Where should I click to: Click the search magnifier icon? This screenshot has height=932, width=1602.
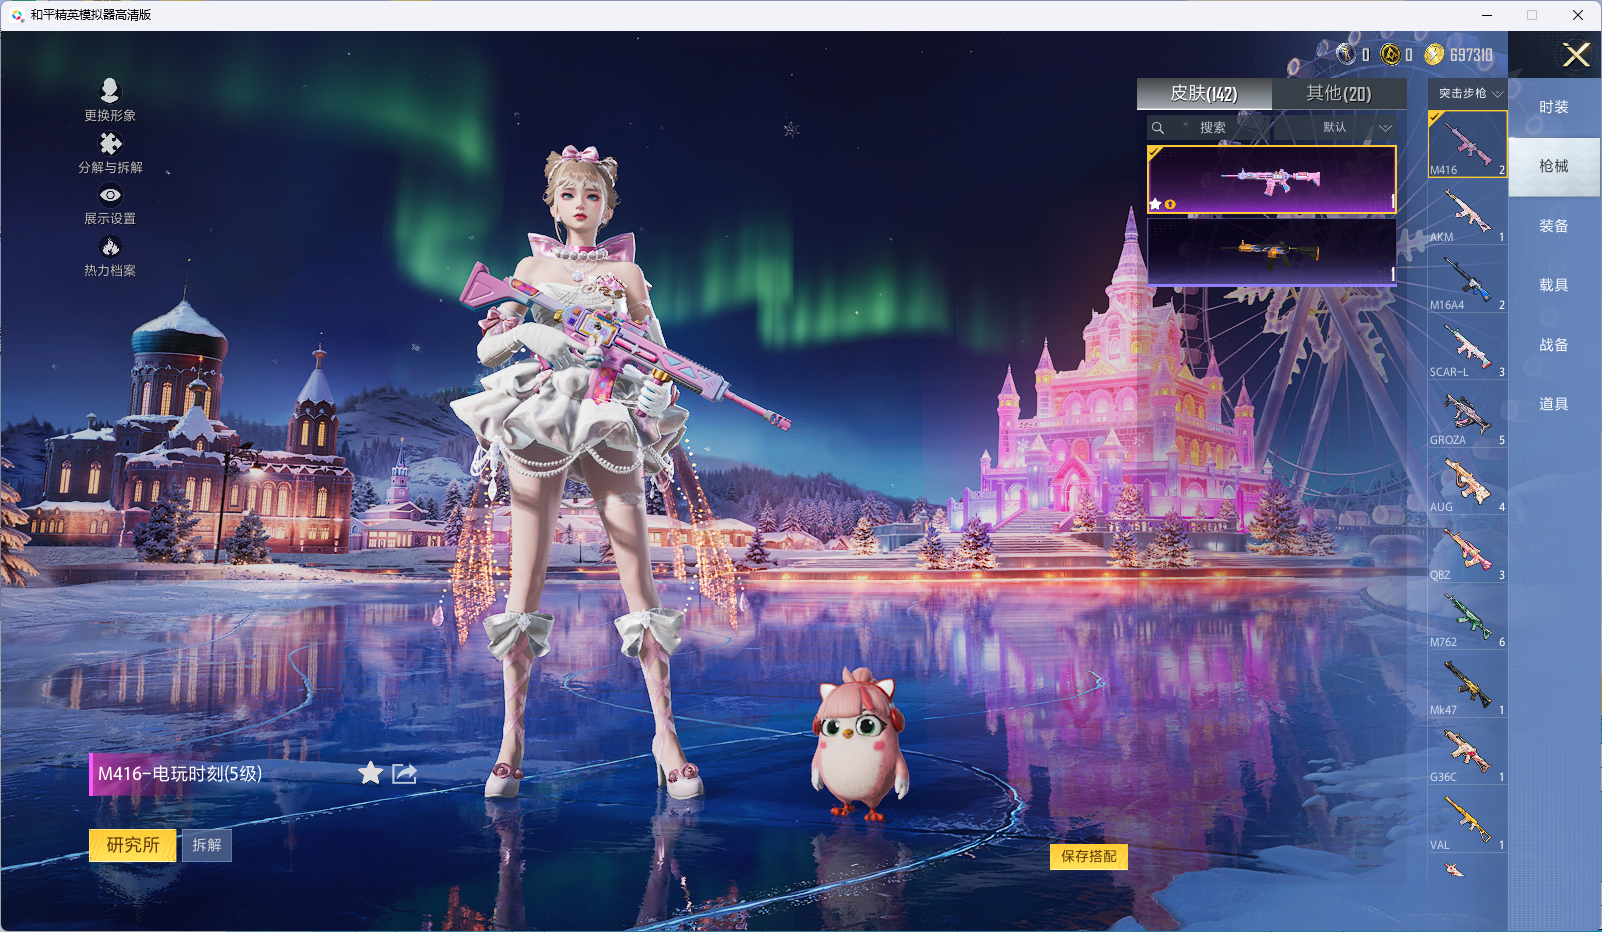[1158, 128]
